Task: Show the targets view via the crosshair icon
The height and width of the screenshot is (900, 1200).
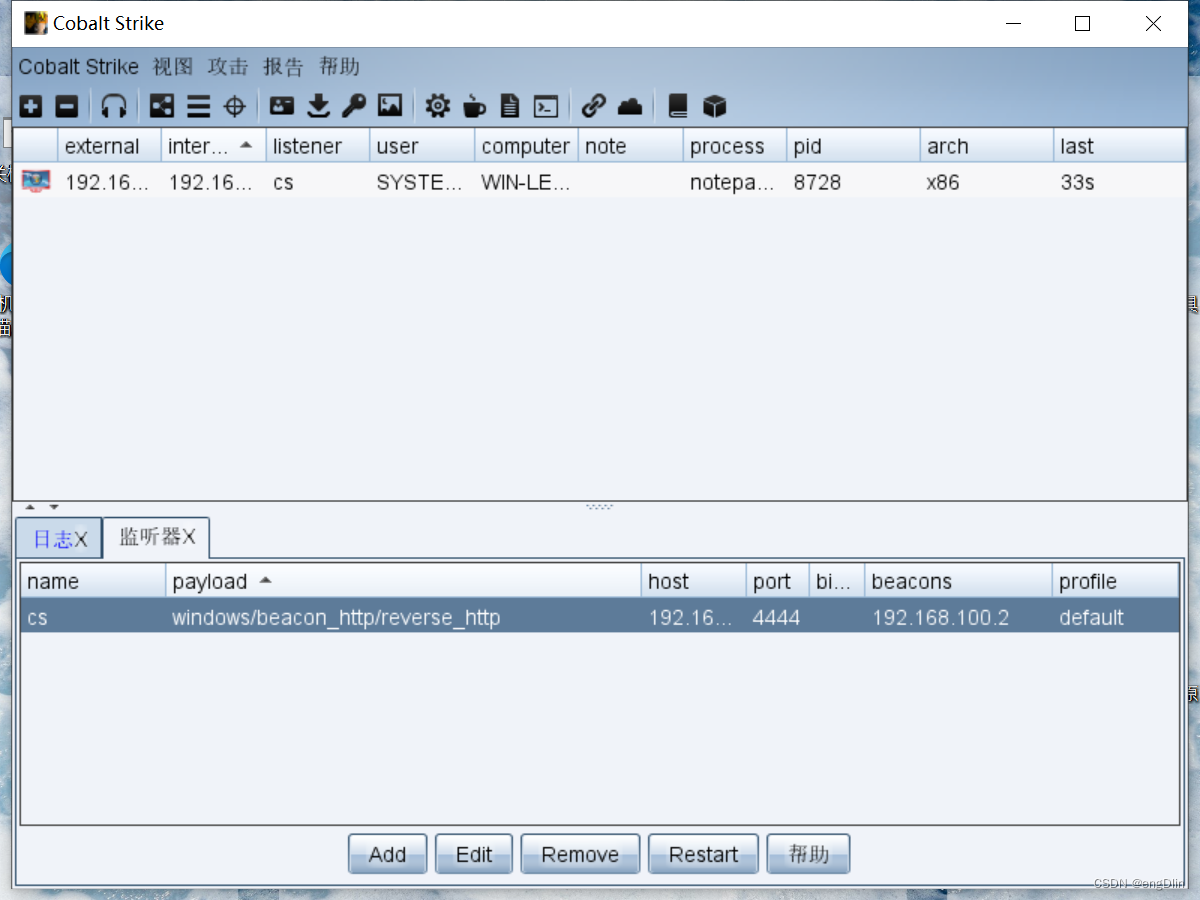Action: 235,105
